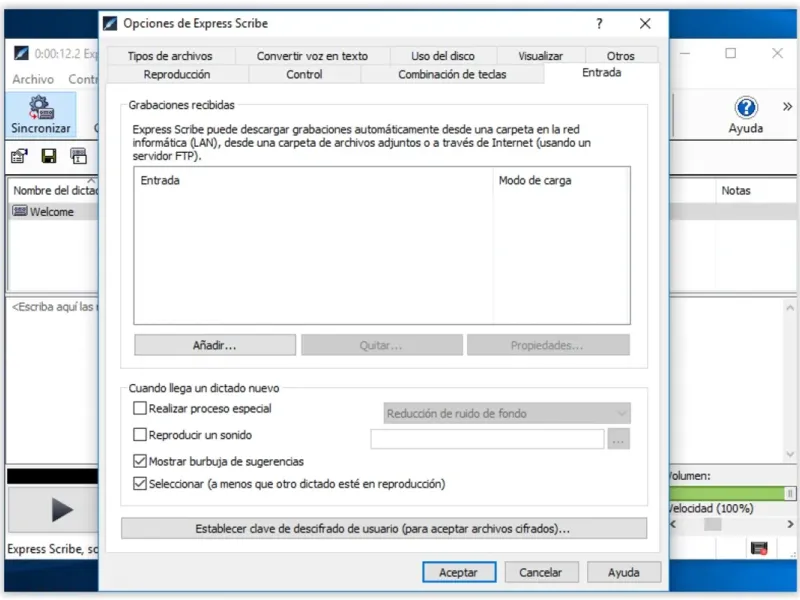
Task: Click the dialog help question mark
Action: pos(599,23)
